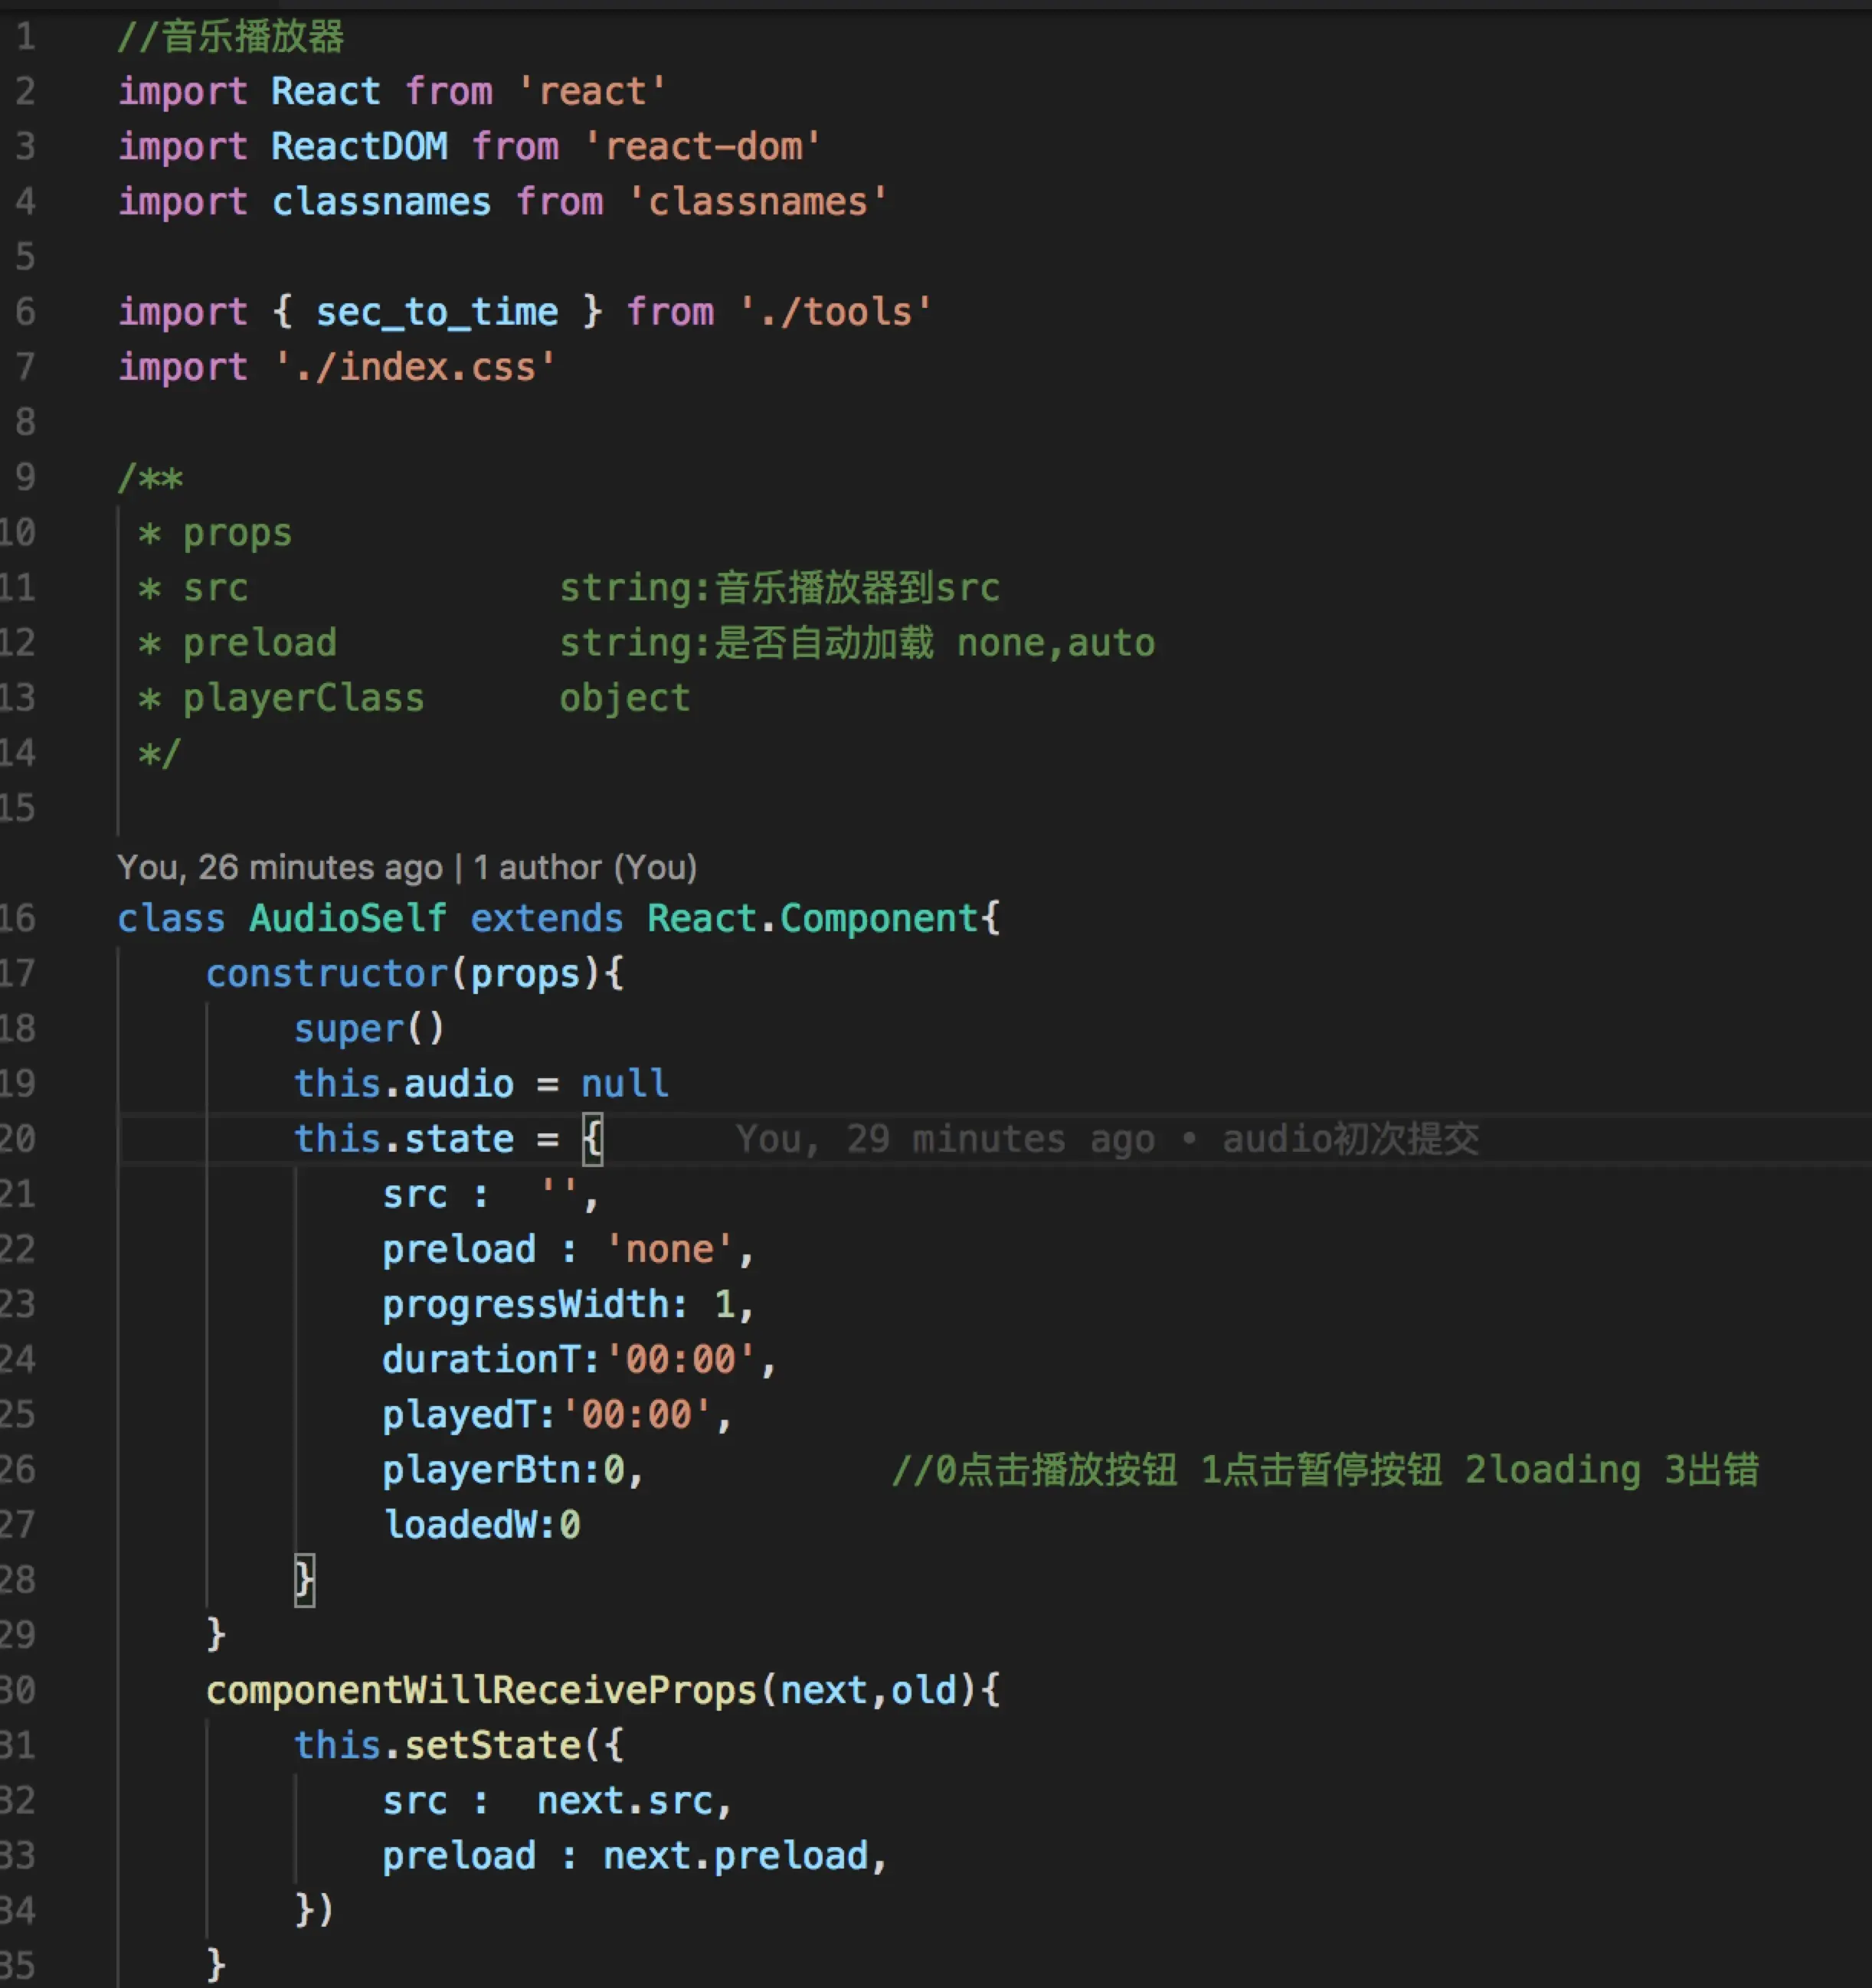Click the highlighted closing brace on line 28
This screenshot has width=1872, height=1988.
[304, 1580]
